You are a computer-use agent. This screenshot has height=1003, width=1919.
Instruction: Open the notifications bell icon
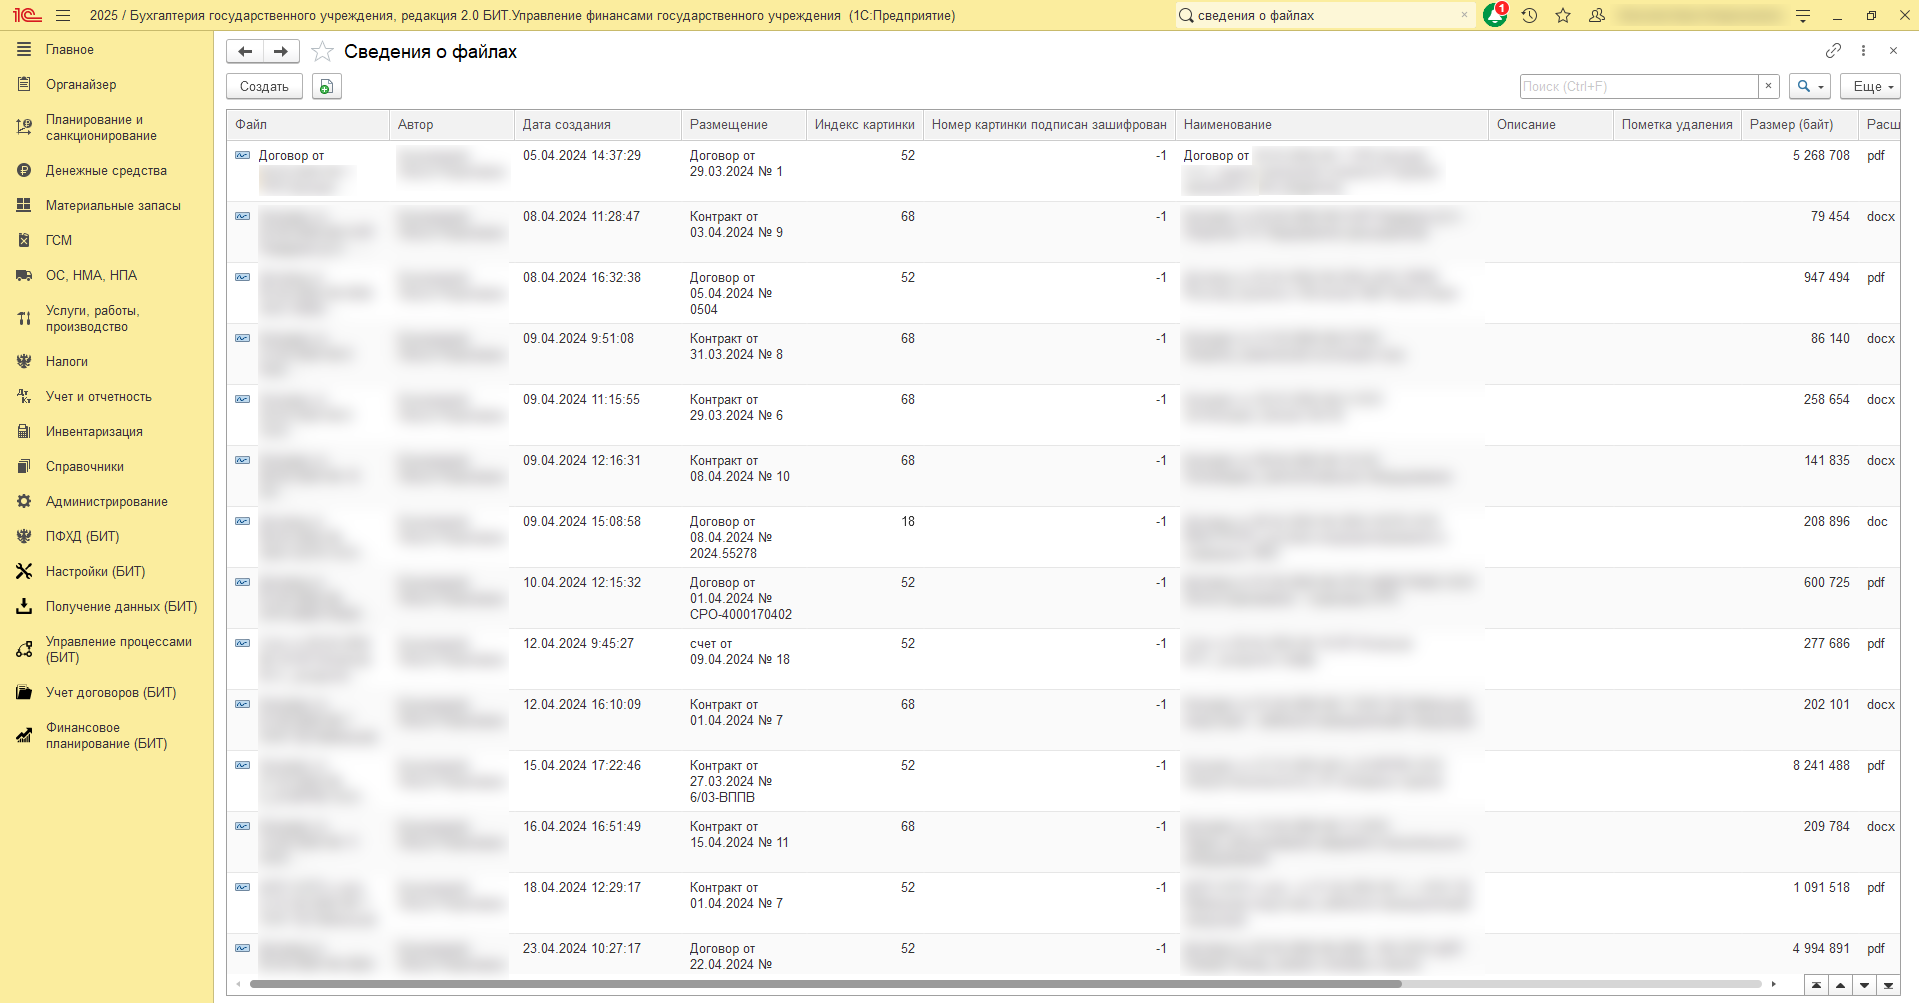(x=1494, y=16)
